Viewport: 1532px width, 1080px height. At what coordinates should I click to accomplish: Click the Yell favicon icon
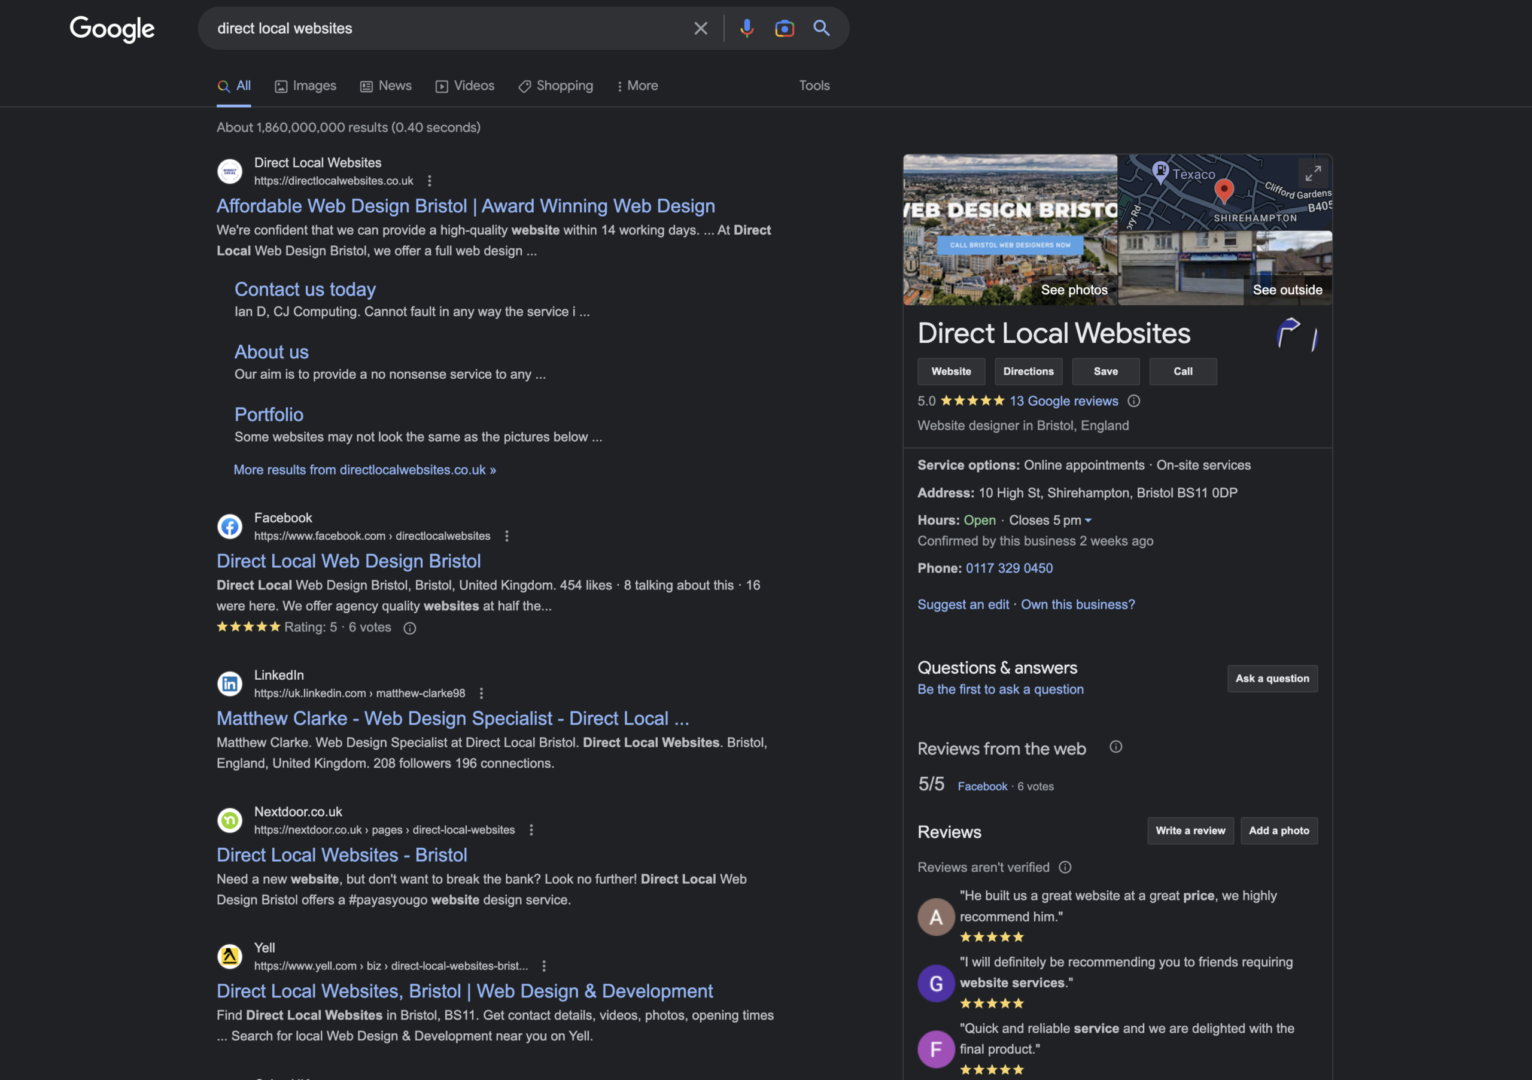[230, 956]
